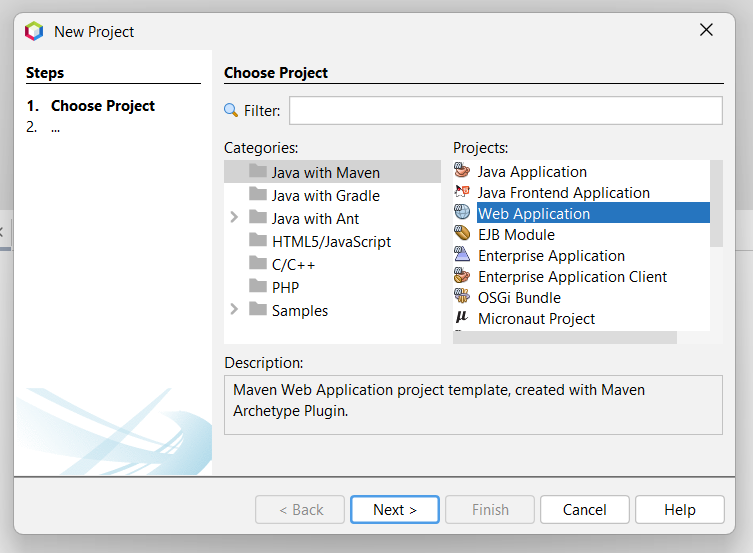Click the Java with Maven folder icon
This screenshot has width=753, height=553.
pos(258,171)
